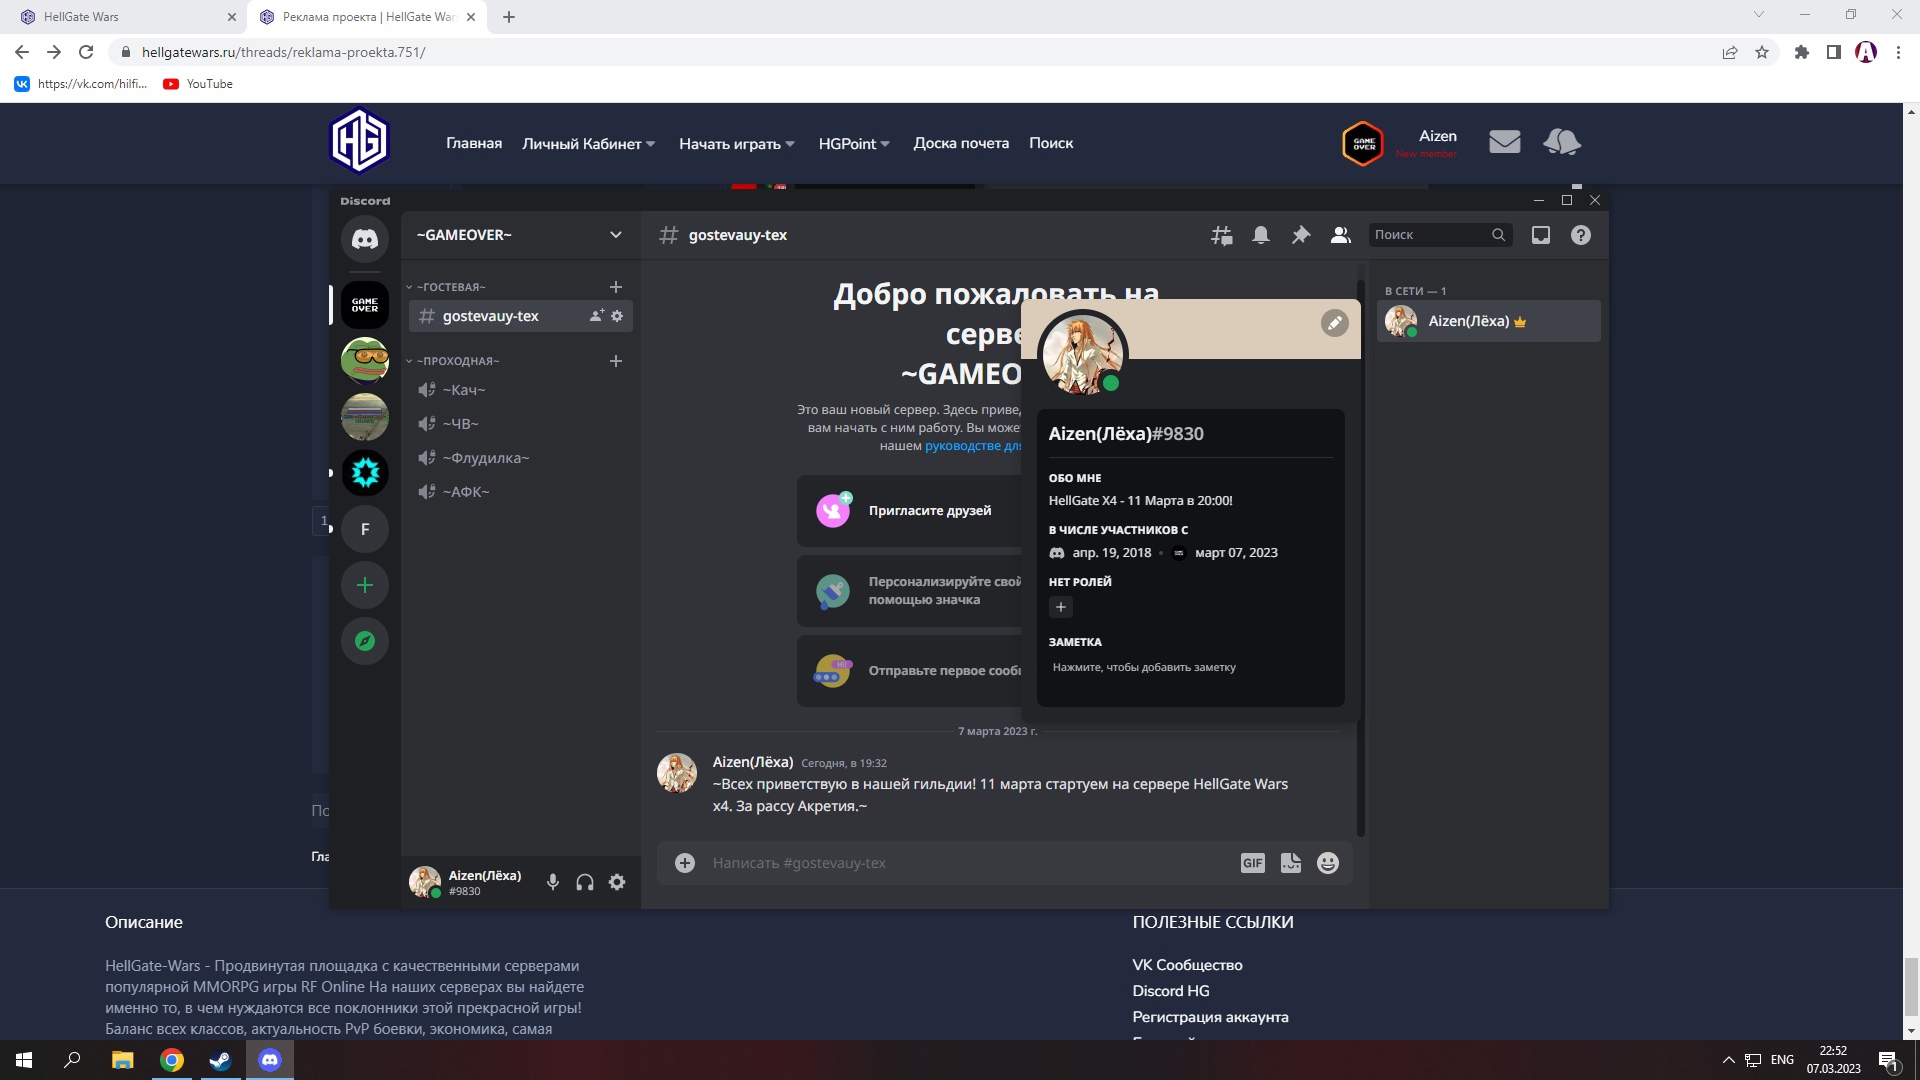
Task: Open site messages envelope icon
Action: click(1505, 142)
